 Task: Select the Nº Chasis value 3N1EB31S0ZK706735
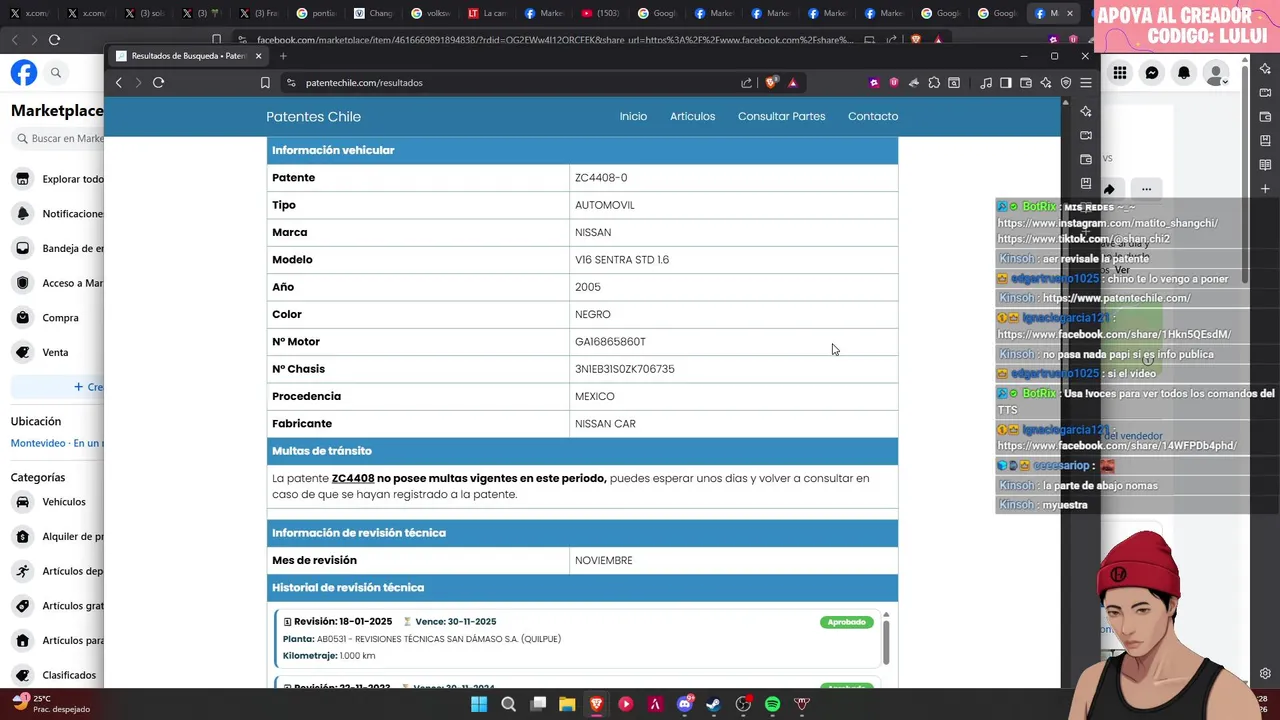point(625,369)
